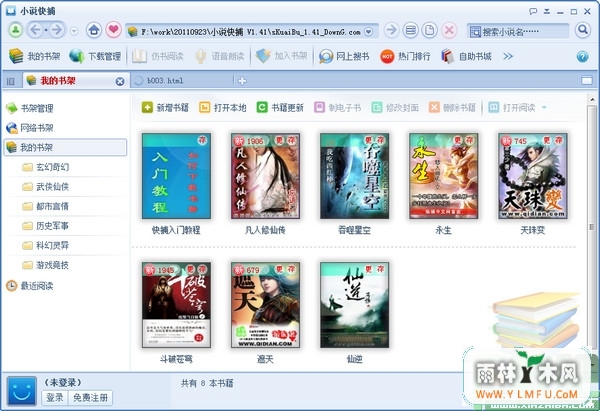Select the 吞噬星空 book cover
Viewport: 600px width, 411px height.
354,176
